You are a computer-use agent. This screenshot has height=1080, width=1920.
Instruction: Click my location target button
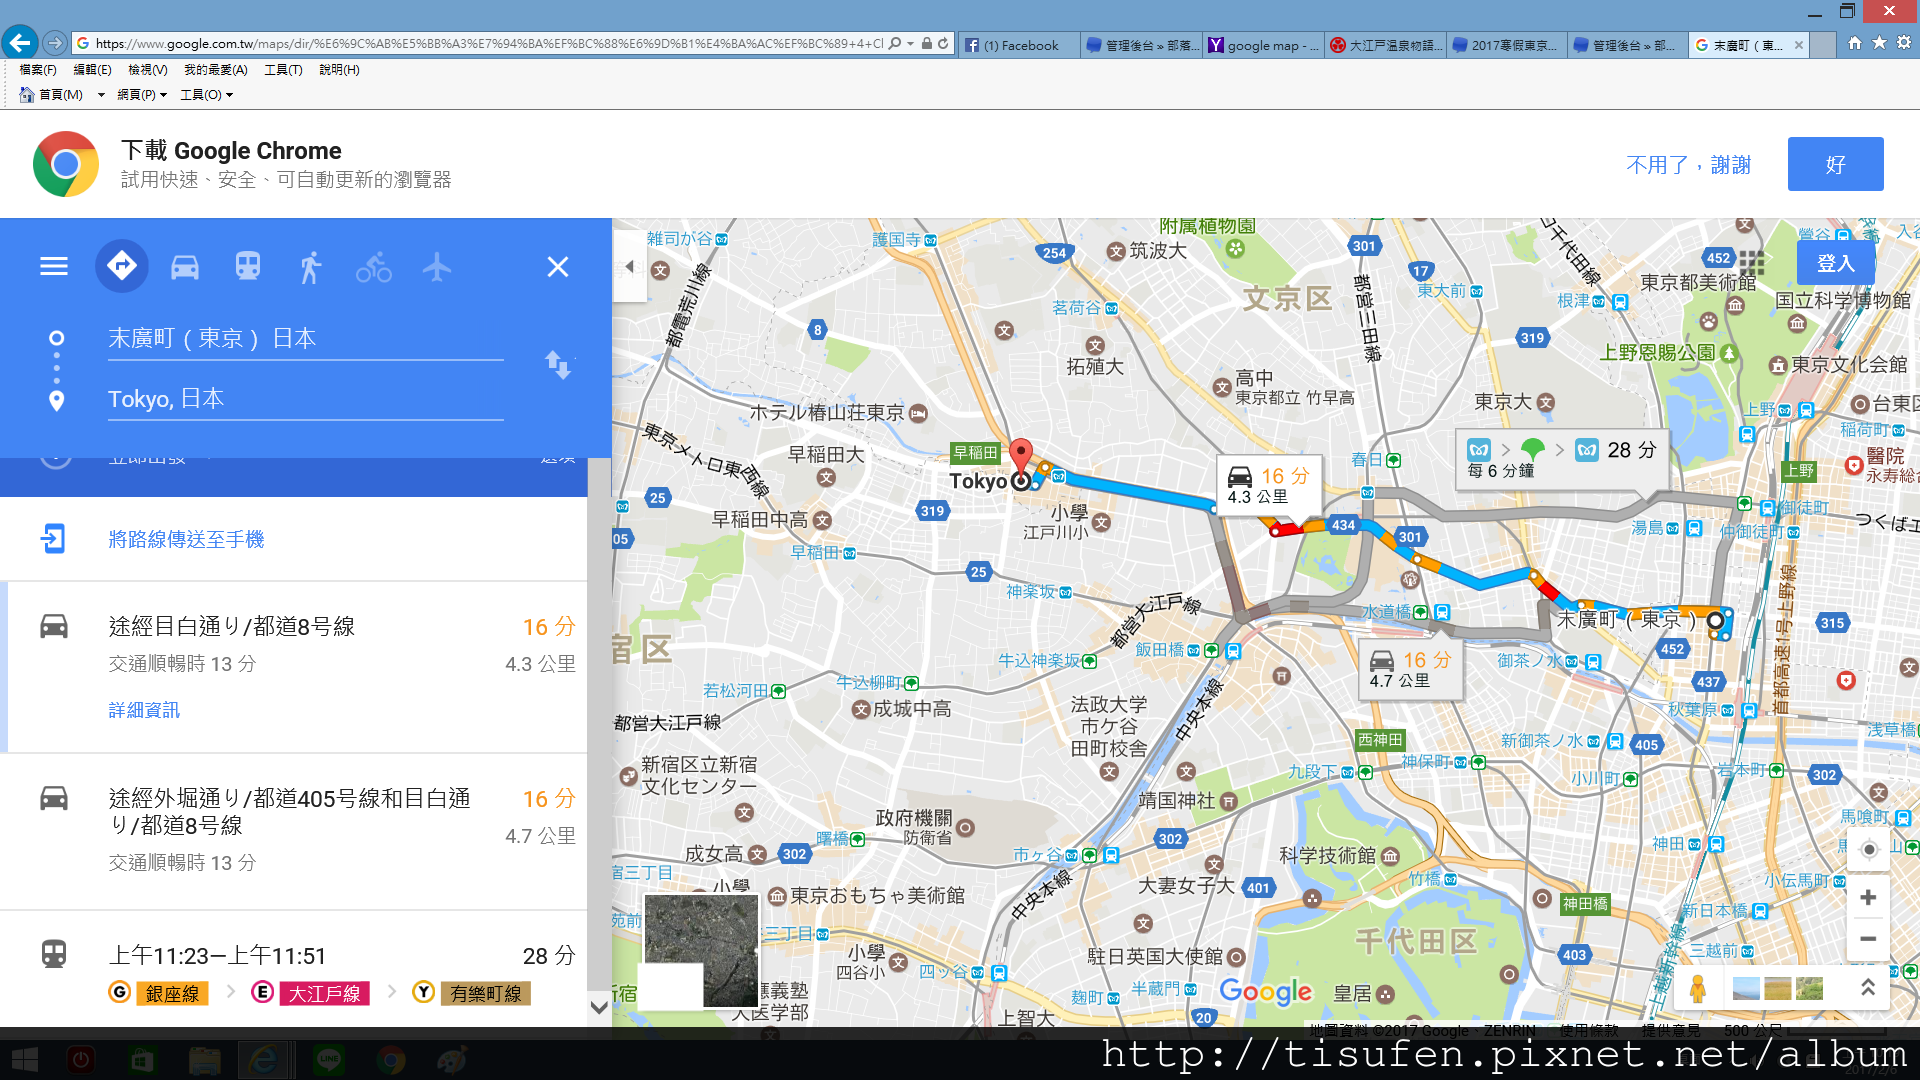click(x=1868, y=850)
